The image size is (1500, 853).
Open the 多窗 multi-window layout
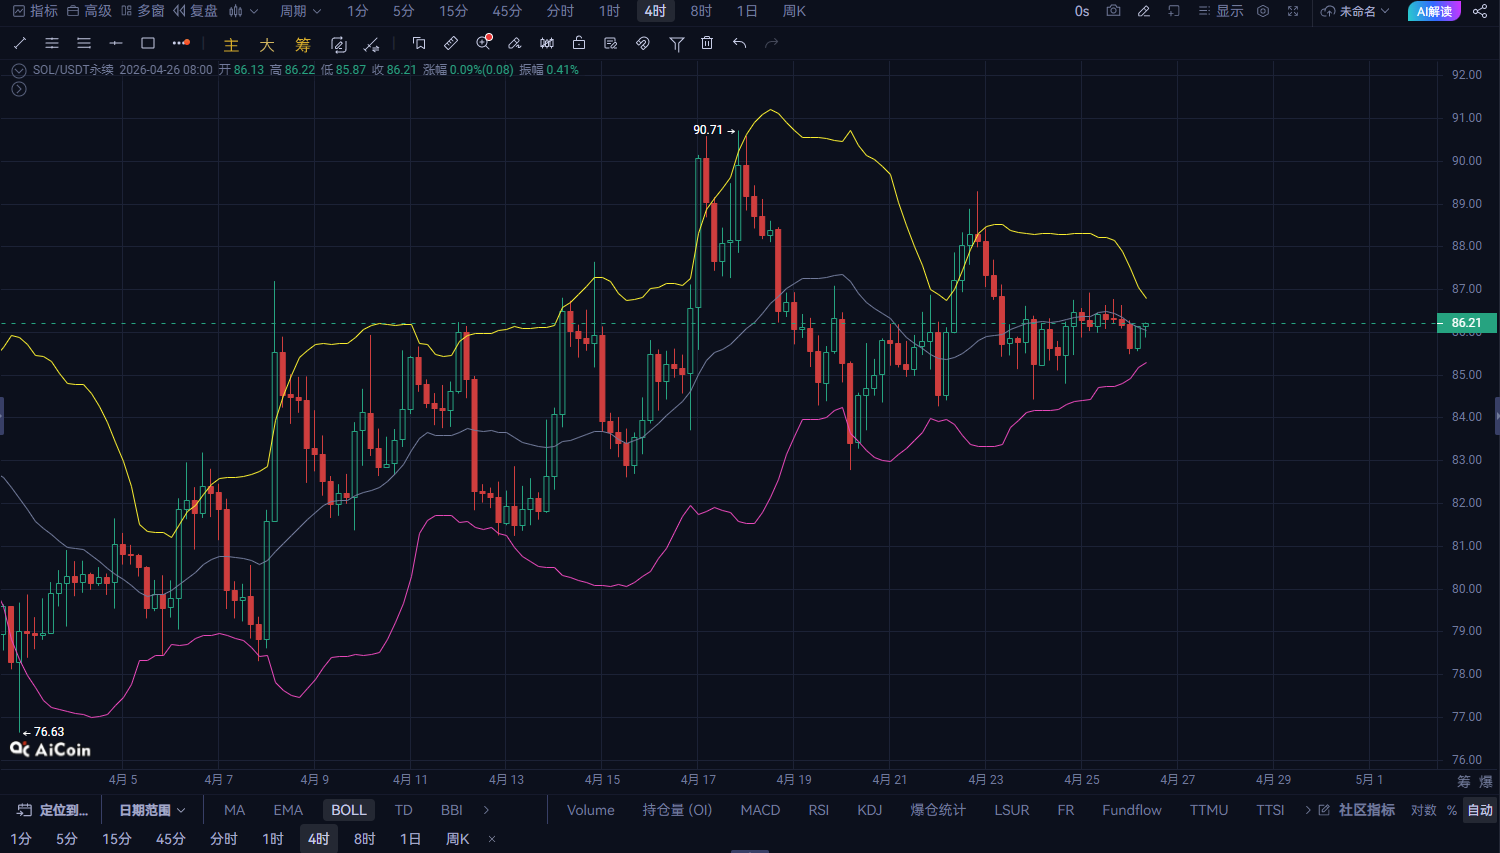pos(142,11)
